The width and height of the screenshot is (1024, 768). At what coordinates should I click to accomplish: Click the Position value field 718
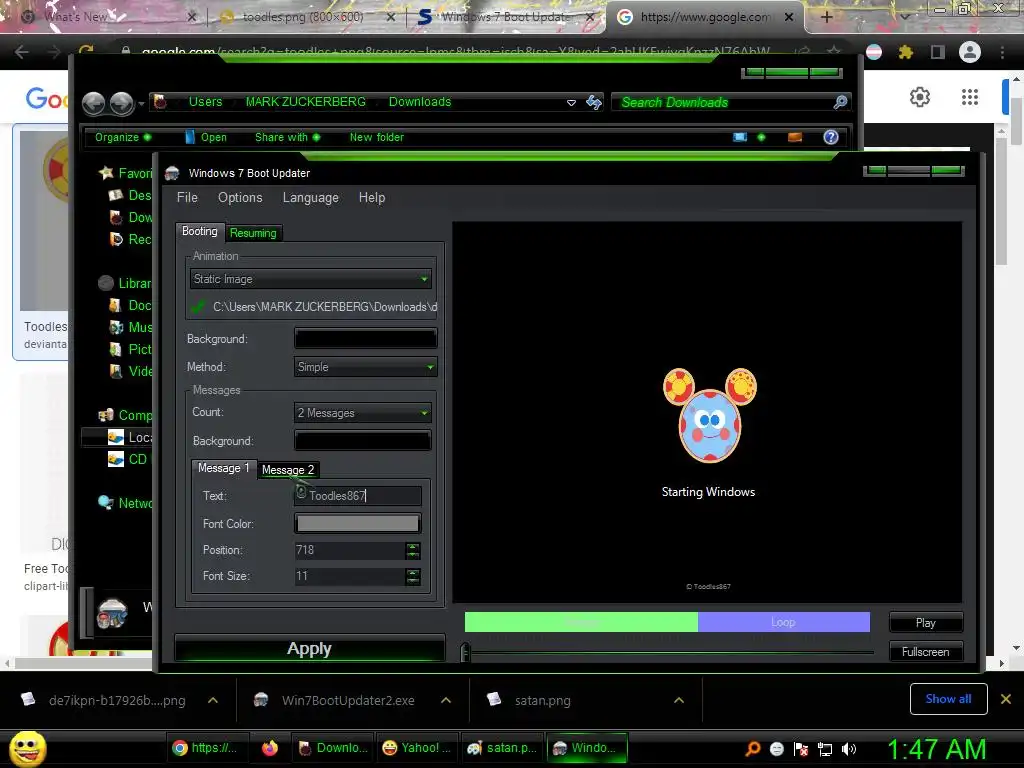[x=349, y=550]
